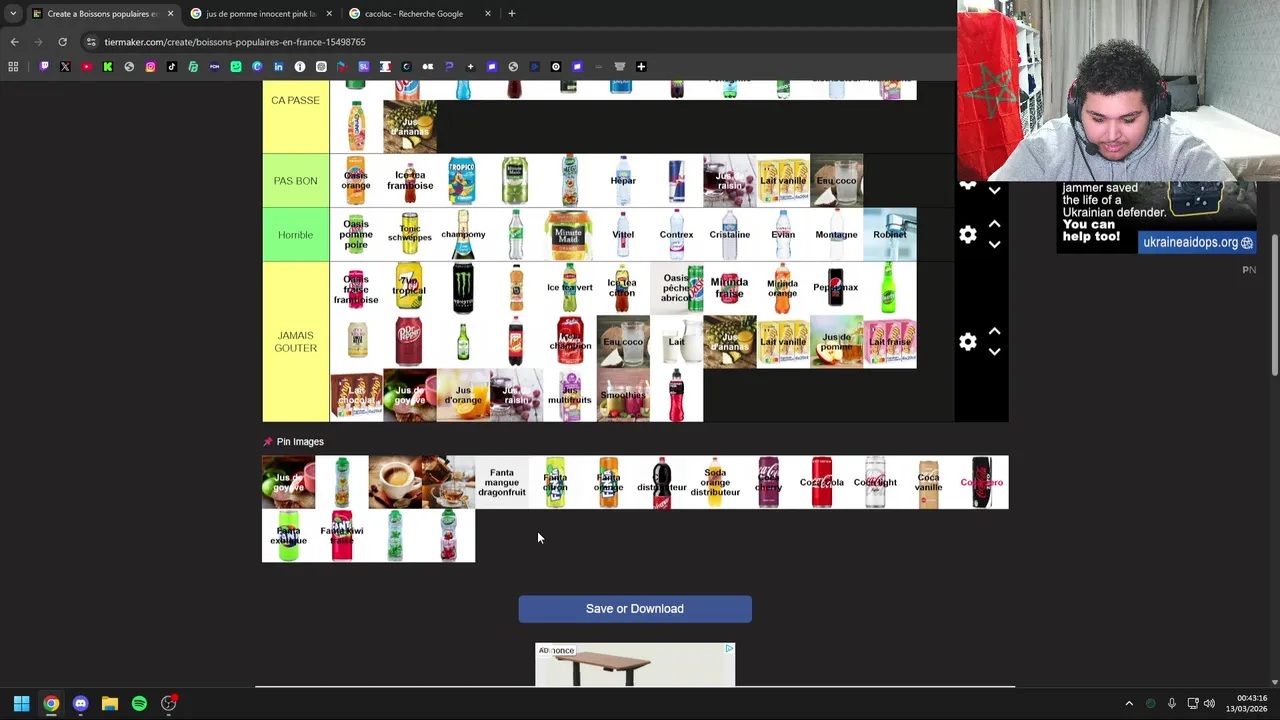View site information icon in address bar
This screenshot has height=720, width=1280.
91,42
